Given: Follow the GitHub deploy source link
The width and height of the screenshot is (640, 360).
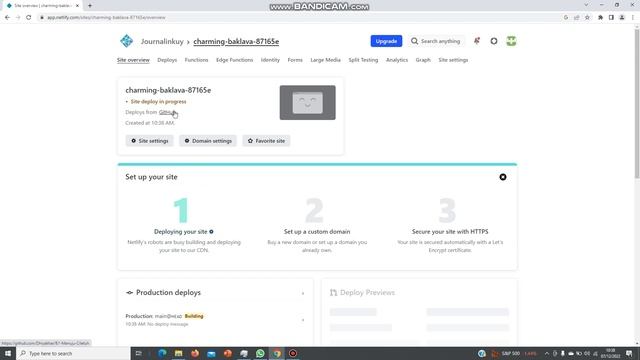Looking at the screenshot, I should (166, 112).
